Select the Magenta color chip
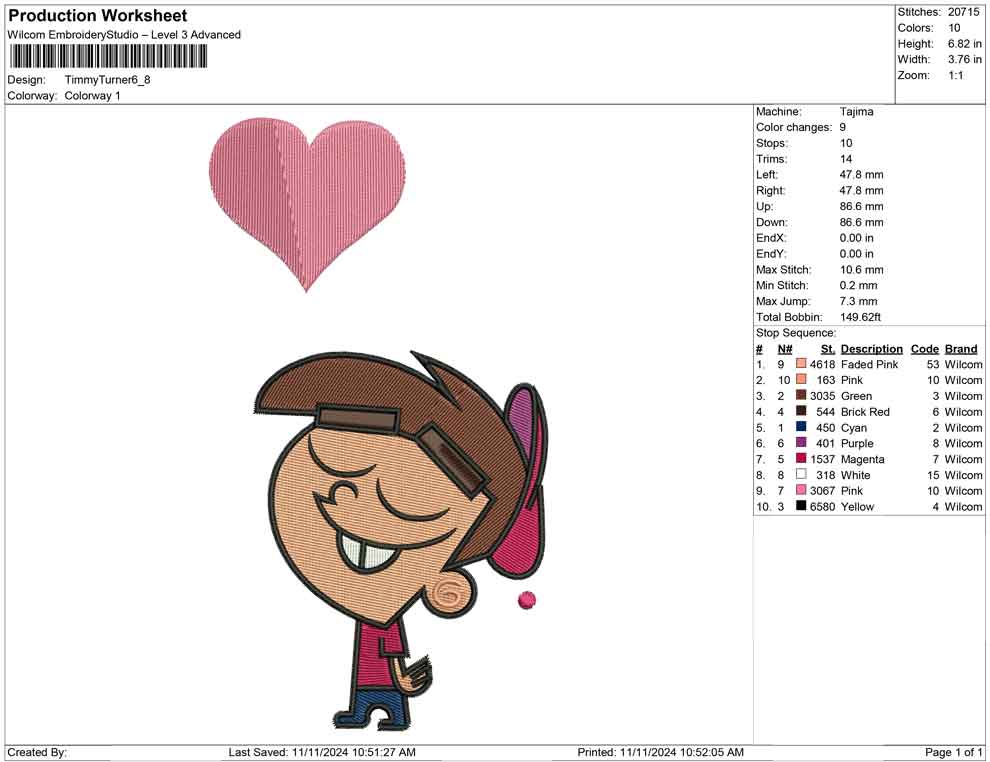Image resolution: width=990 pixels, height=762 pixels. coord(800,459)
